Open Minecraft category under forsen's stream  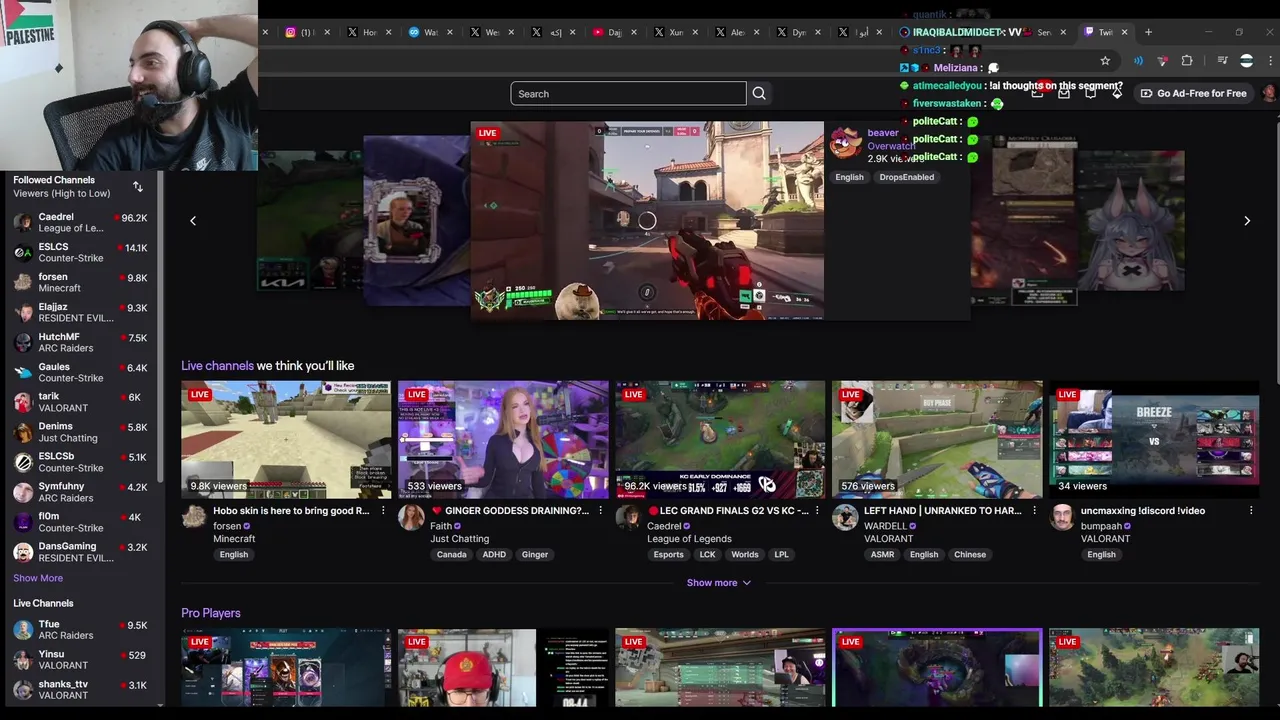point(234,539)
